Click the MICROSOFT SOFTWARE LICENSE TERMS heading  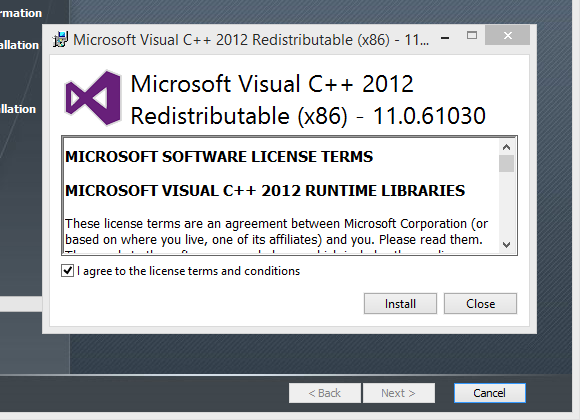pyautogui.click(x=219, y=157)
